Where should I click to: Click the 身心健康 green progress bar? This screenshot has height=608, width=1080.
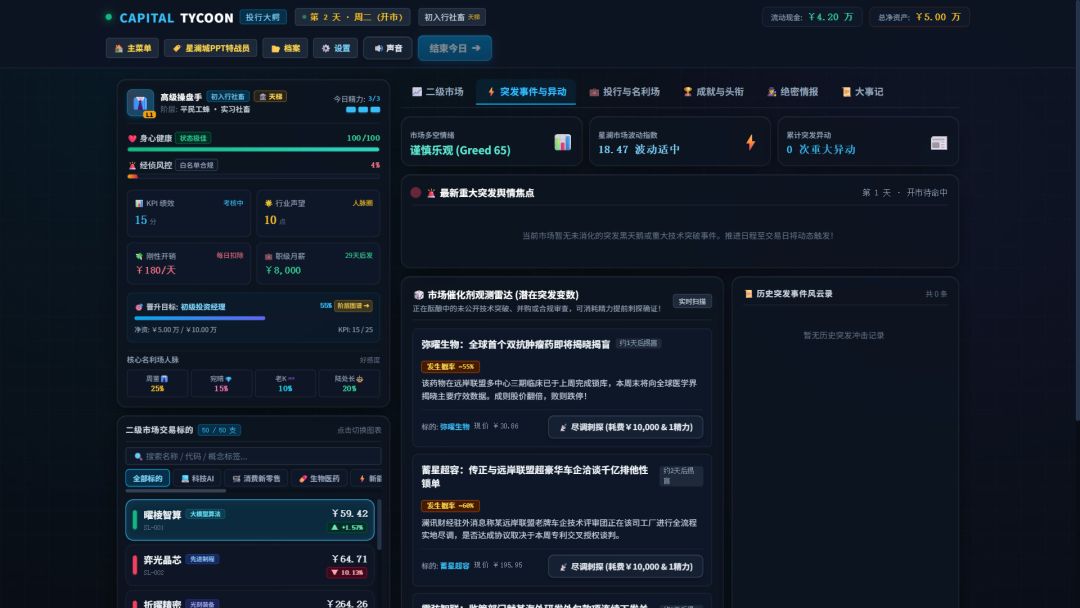253,149
